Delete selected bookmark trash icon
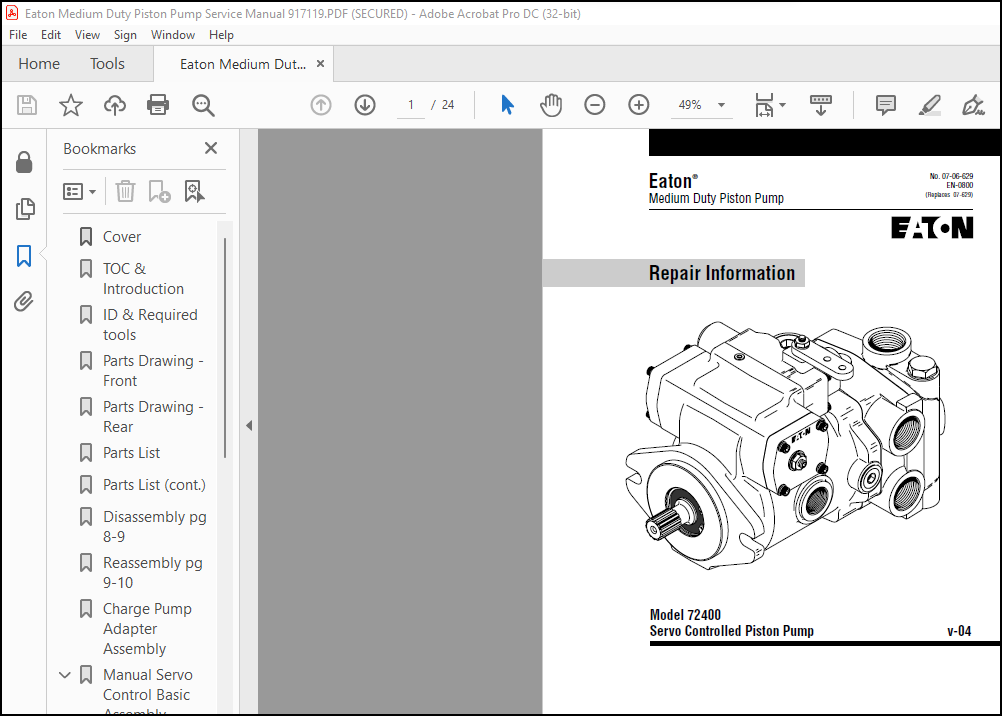 pos(125,191)
